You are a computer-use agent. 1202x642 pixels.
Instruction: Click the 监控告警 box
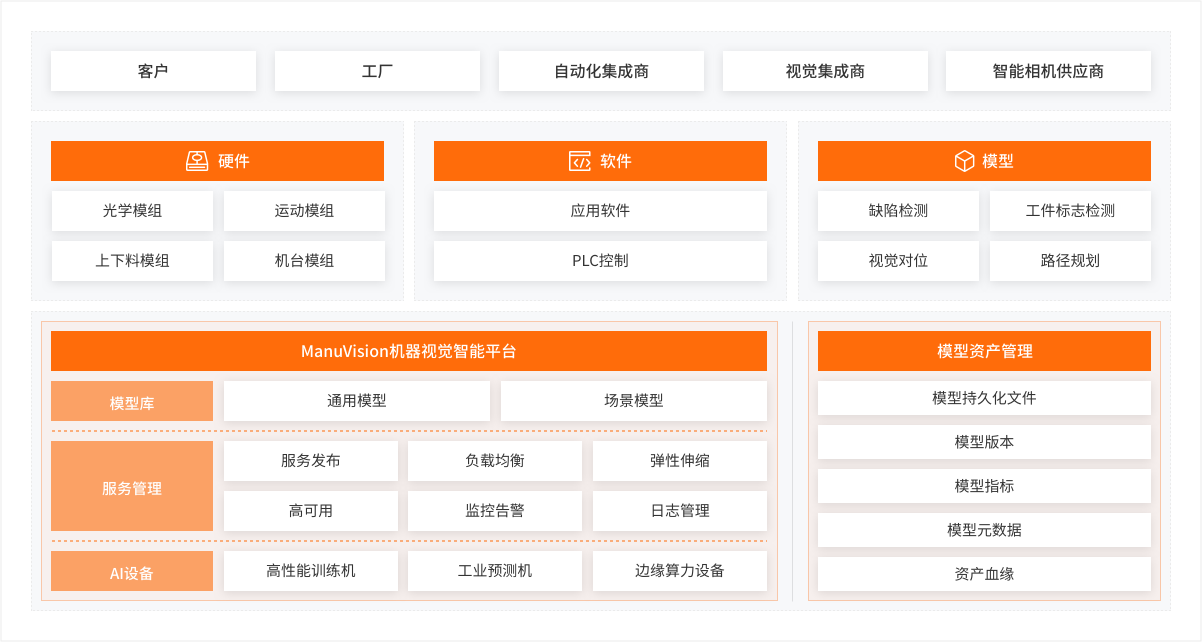tap(495, 511)
